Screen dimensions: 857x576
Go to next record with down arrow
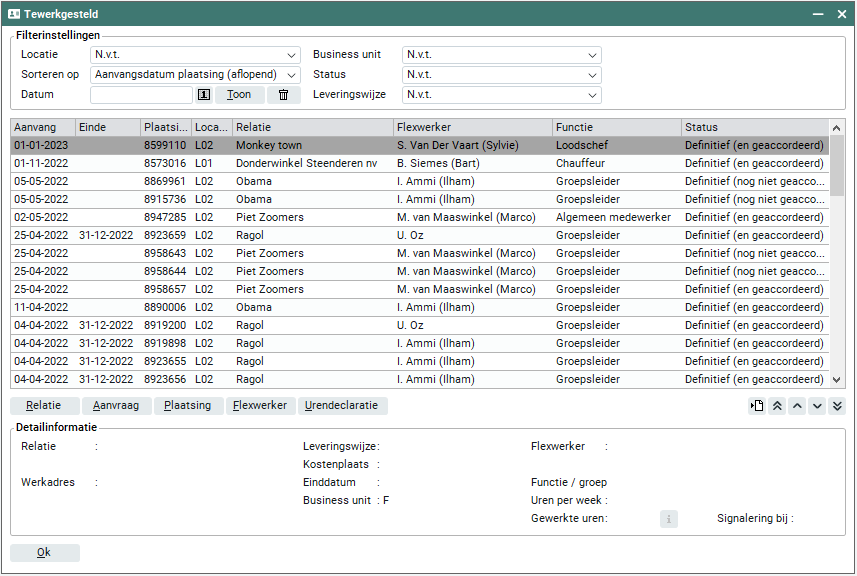point(817,406)
